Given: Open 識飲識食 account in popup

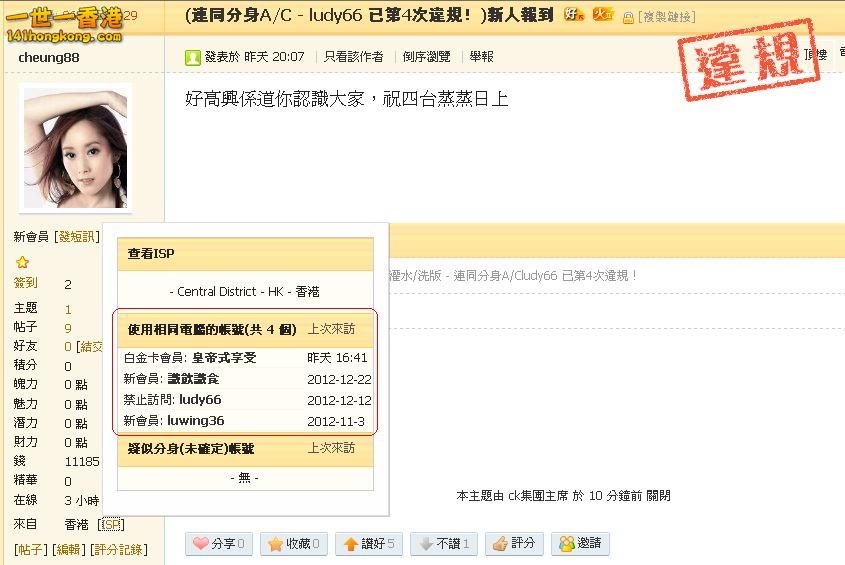Looking at the screenshot, I should click(193, 379).
